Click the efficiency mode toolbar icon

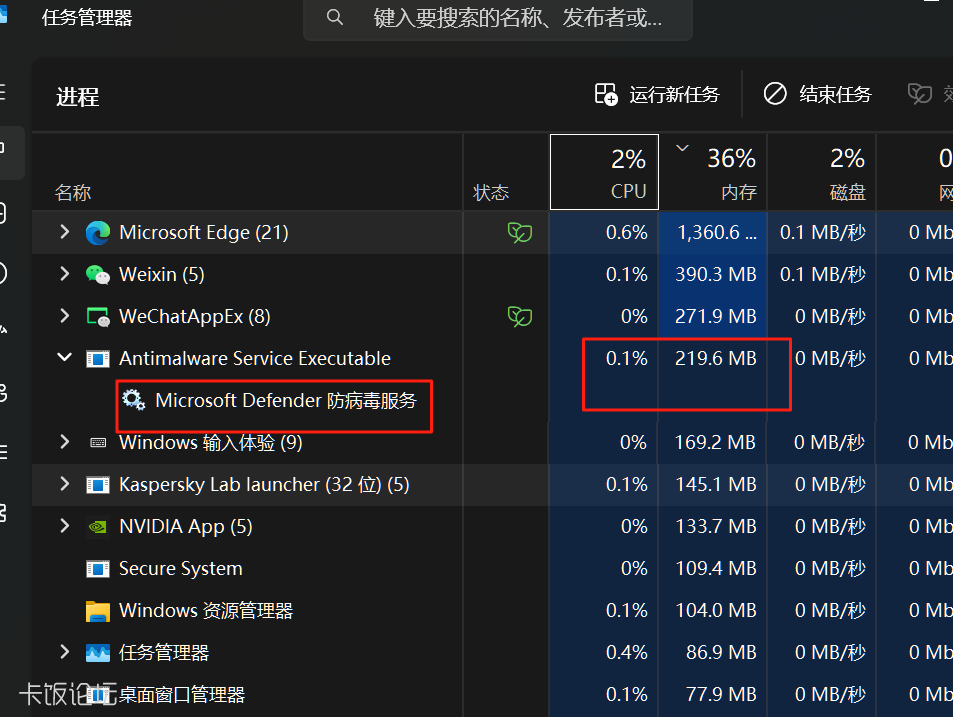tap(920, 94)
